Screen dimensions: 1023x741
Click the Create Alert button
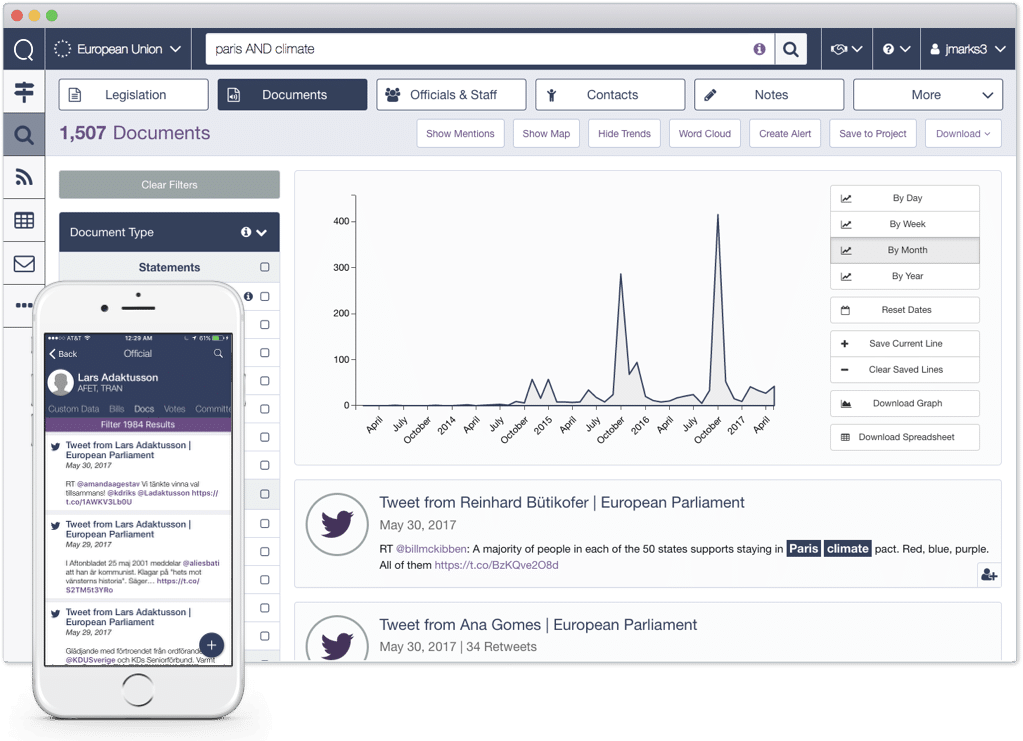click(x=785, y=134)
